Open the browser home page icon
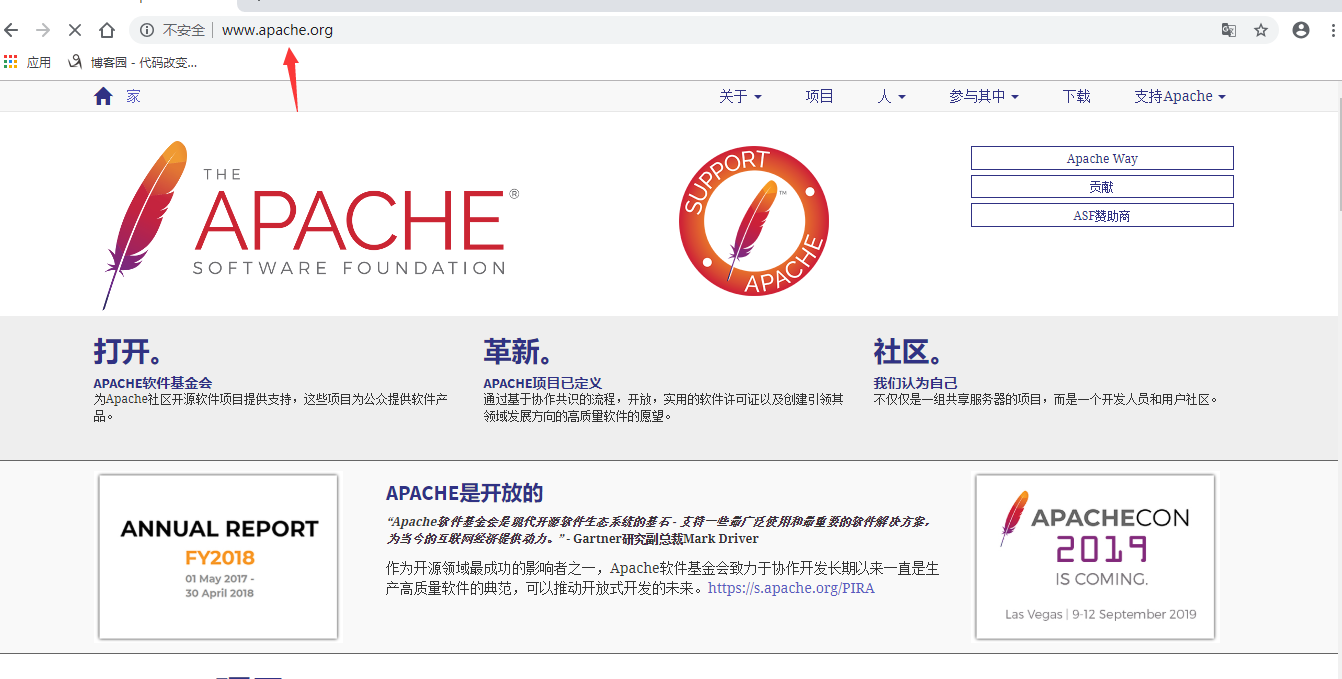1342x679 pixels. 107,30
